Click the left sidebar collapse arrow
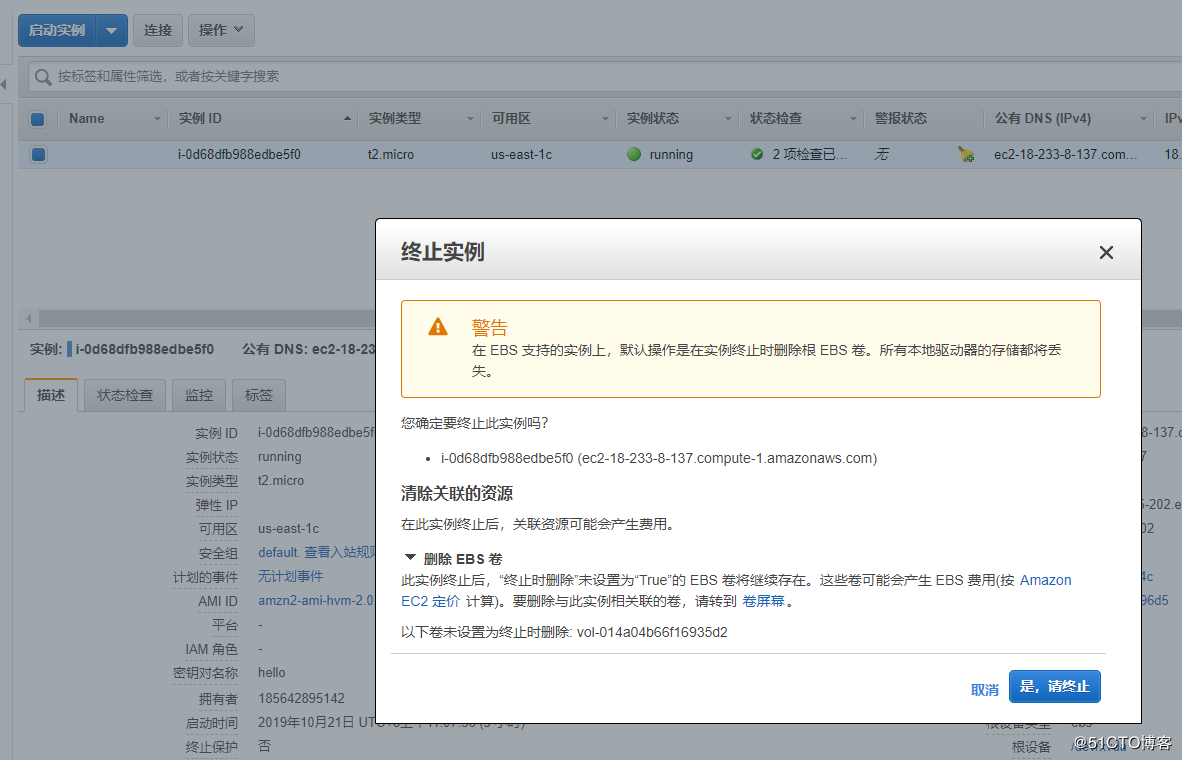The height and width of the screenshot is (760, 1182). coord(4,84)
